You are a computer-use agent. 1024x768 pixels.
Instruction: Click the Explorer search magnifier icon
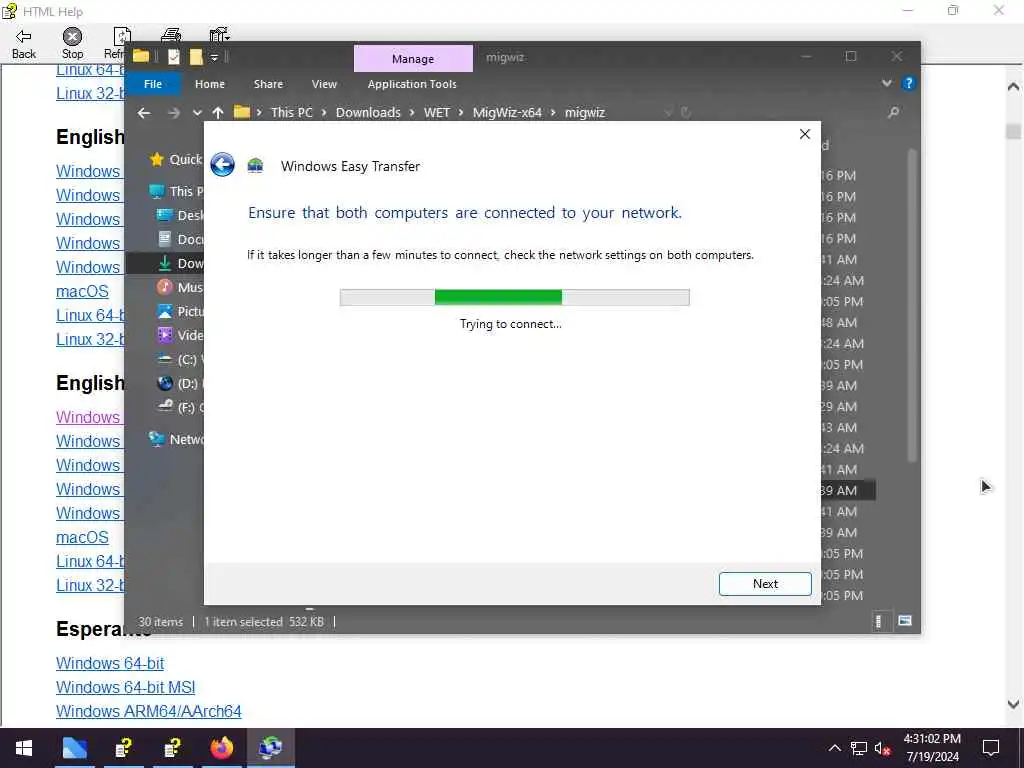(893, 113)
